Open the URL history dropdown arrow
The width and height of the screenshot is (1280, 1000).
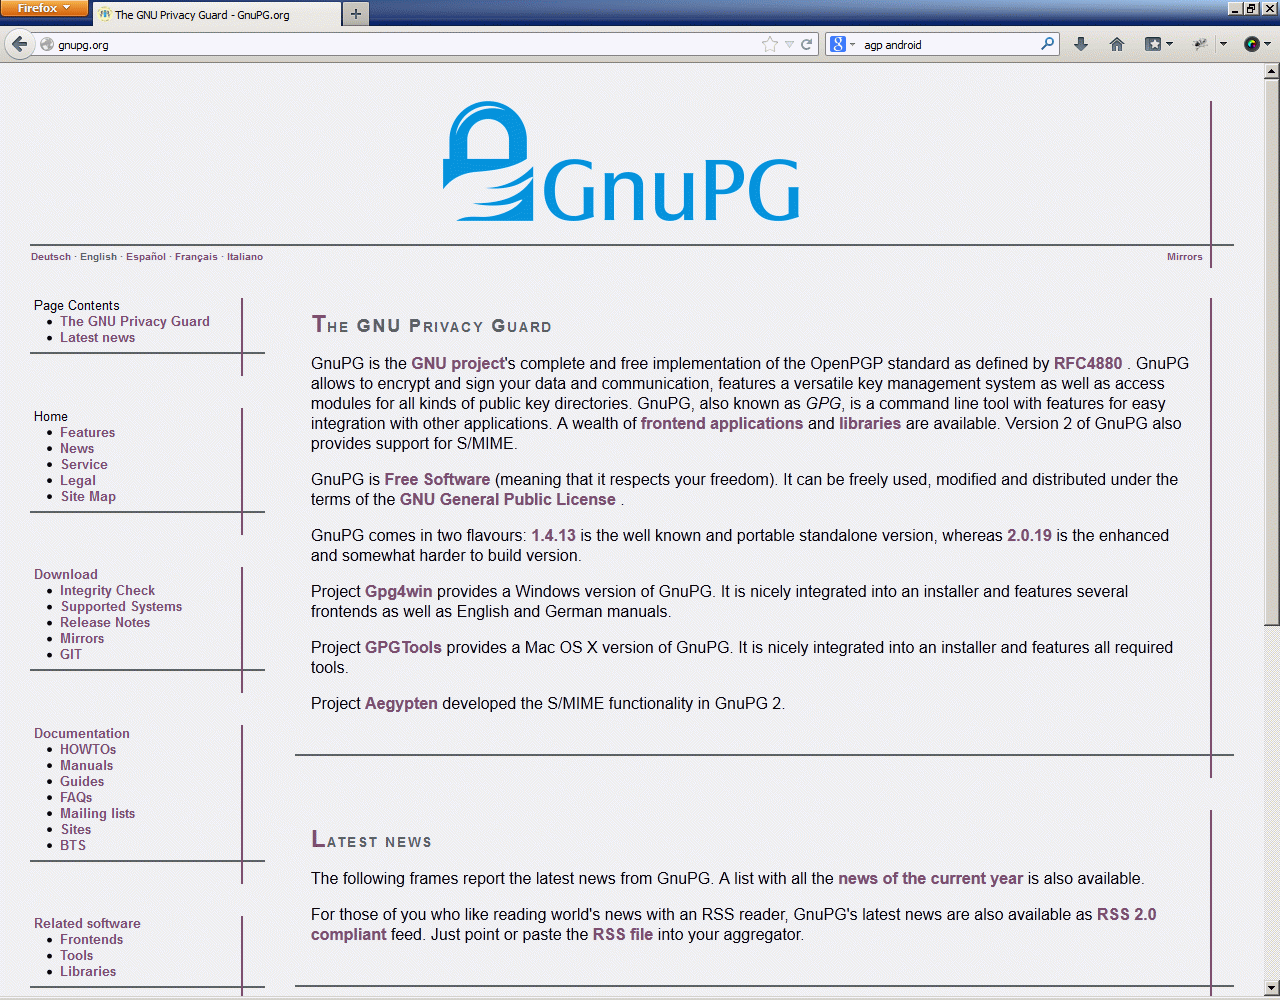pos(789,44)
